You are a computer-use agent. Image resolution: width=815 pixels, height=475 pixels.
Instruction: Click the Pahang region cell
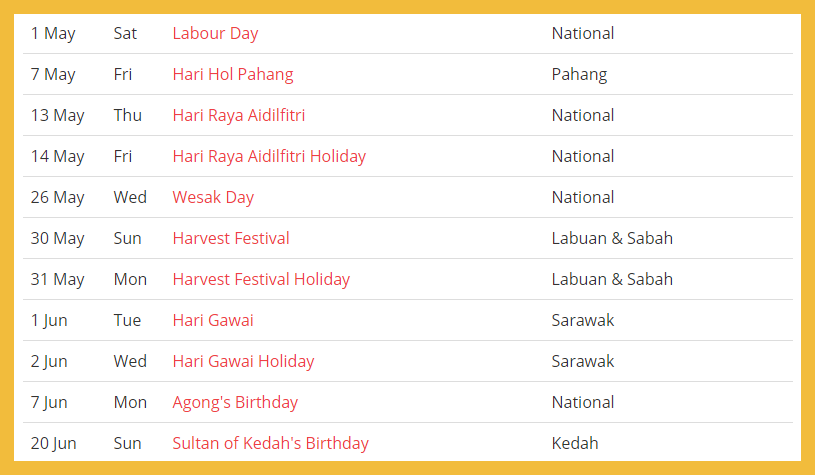(579, 74)
